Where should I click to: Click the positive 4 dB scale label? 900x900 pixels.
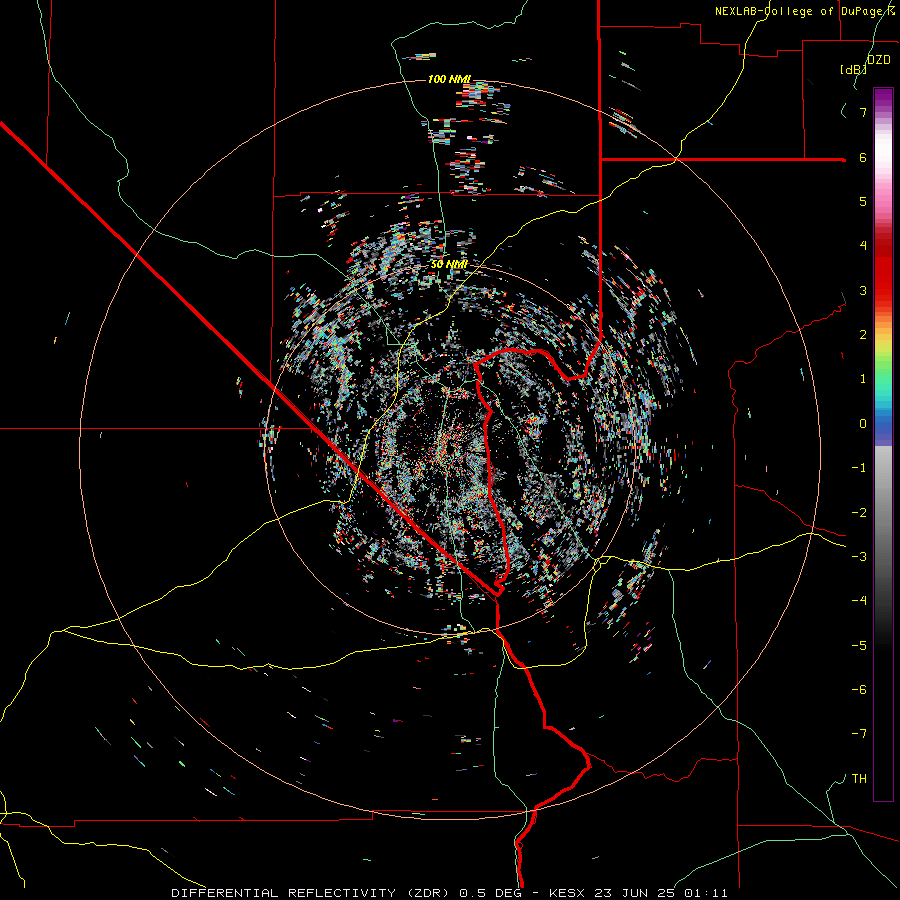pyautogui.click(x=863, y=246)
